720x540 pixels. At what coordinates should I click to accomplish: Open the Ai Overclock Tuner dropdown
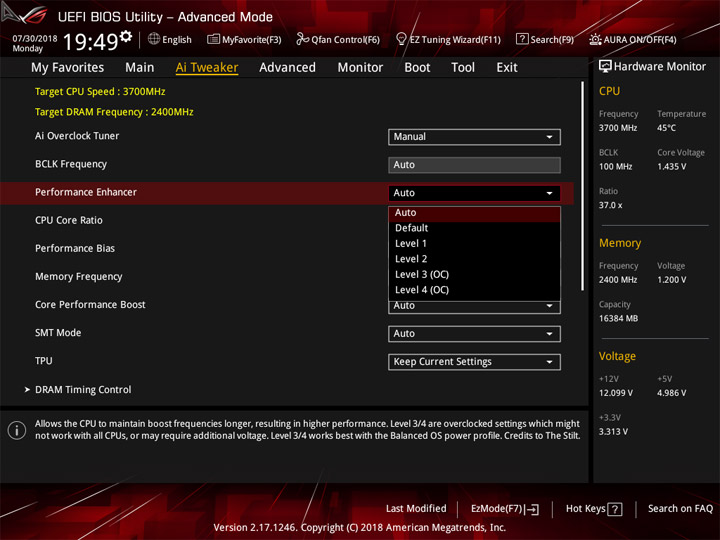pos(474,137)
